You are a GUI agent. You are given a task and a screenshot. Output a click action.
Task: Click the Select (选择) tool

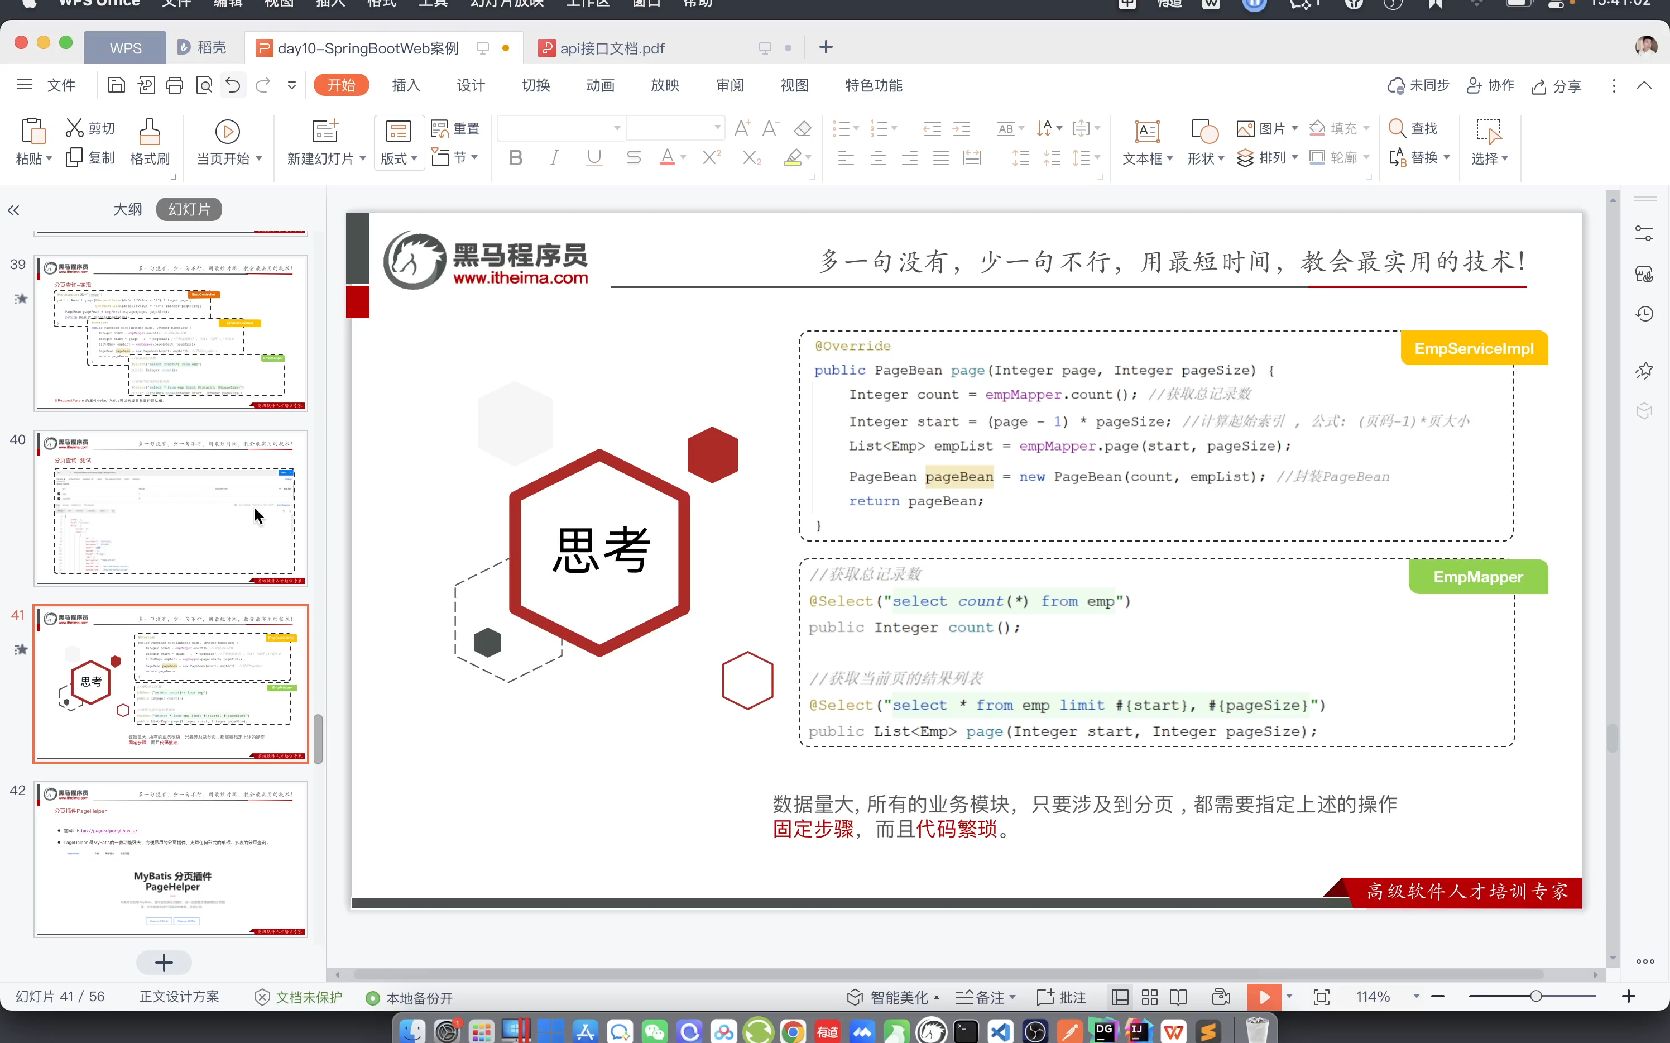[1489, 141]
